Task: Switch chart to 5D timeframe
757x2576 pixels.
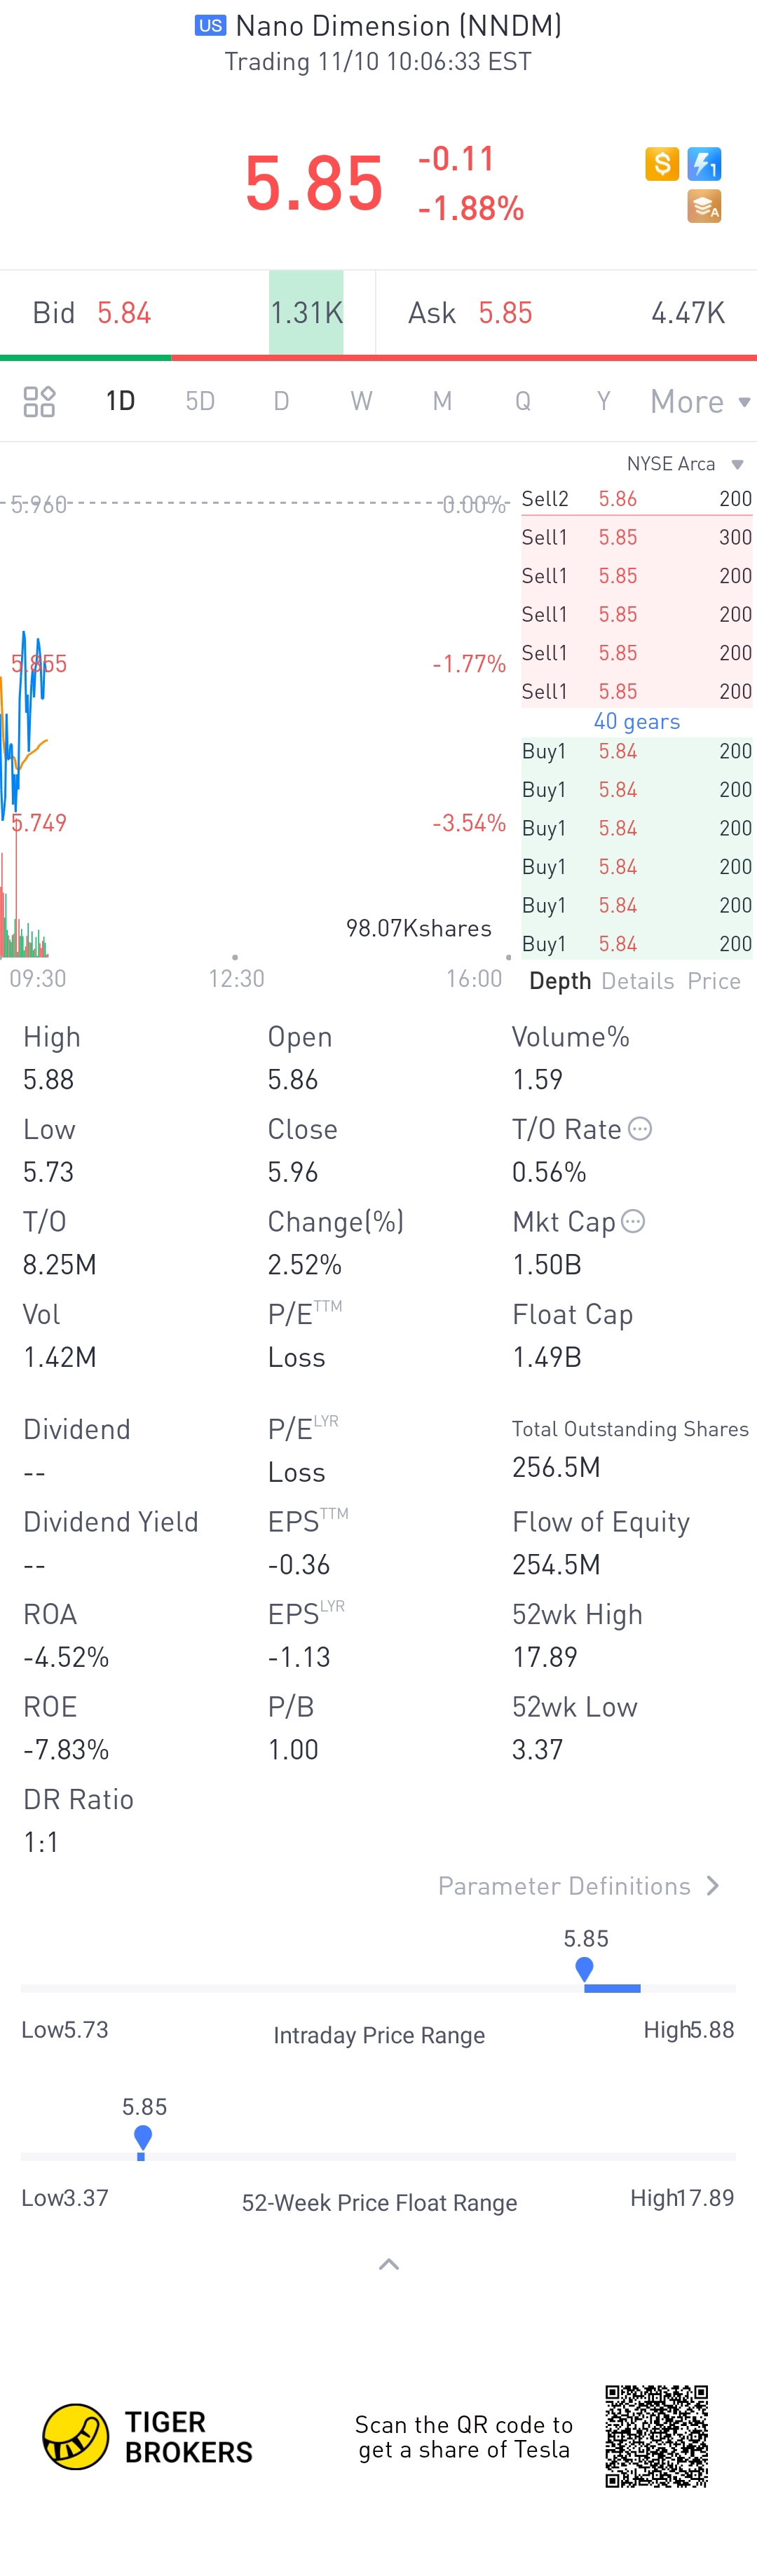Action: tap(200, 401)
